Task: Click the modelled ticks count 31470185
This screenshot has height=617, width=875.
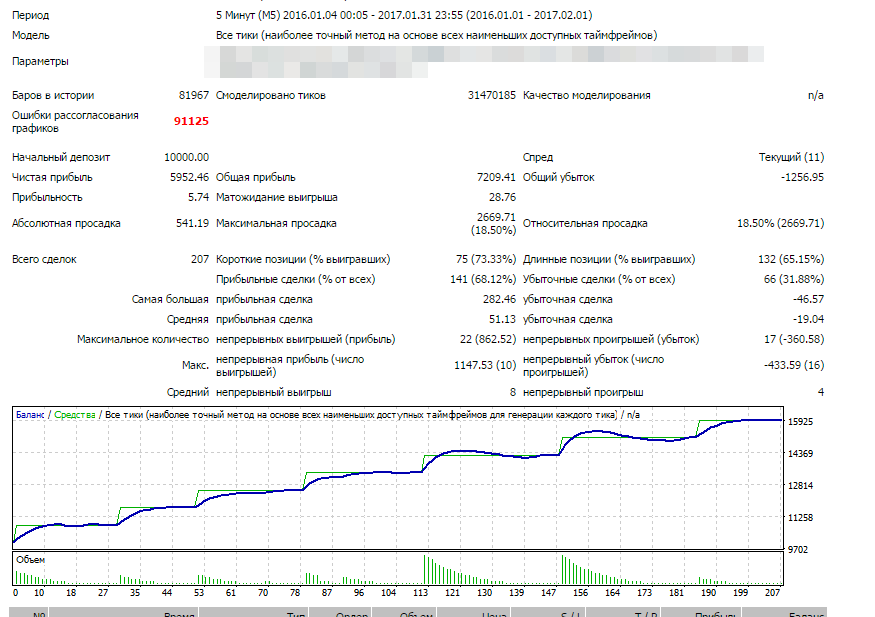Action: coord(491,95)
